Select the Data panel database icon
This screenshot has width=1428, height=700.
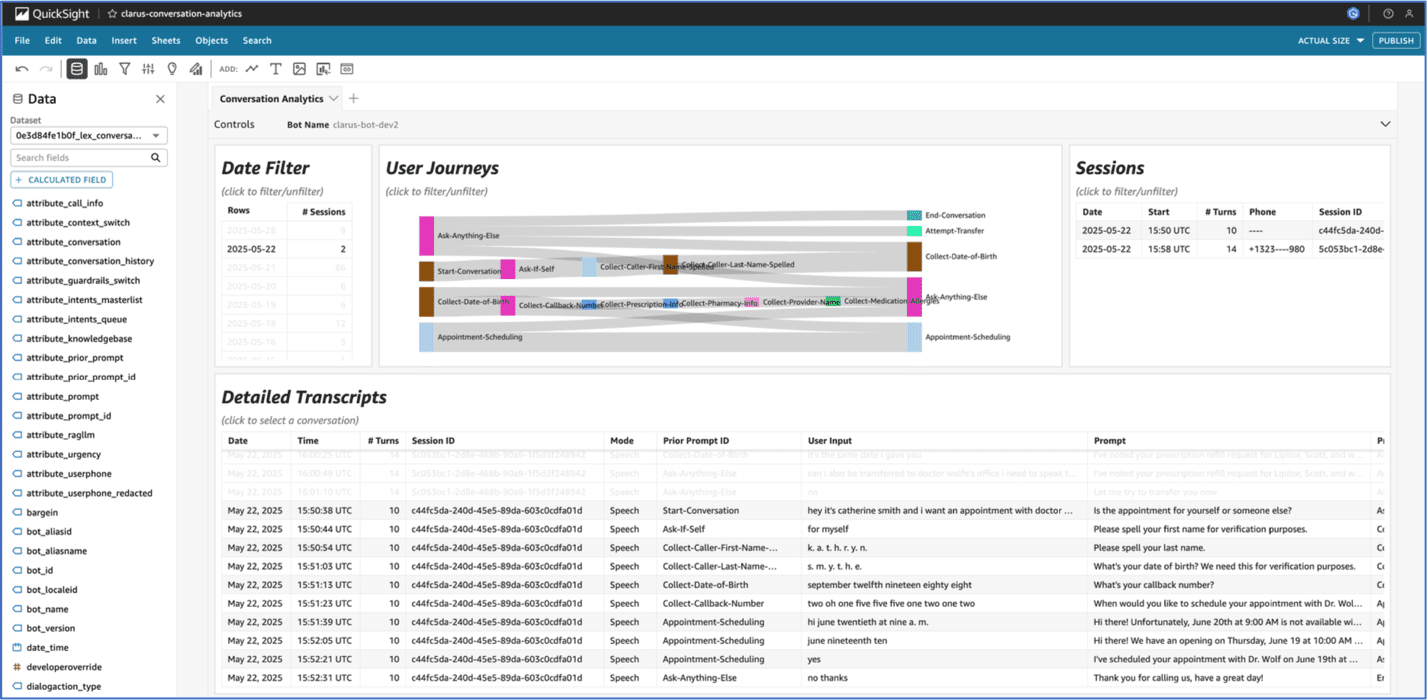[76, 68]
